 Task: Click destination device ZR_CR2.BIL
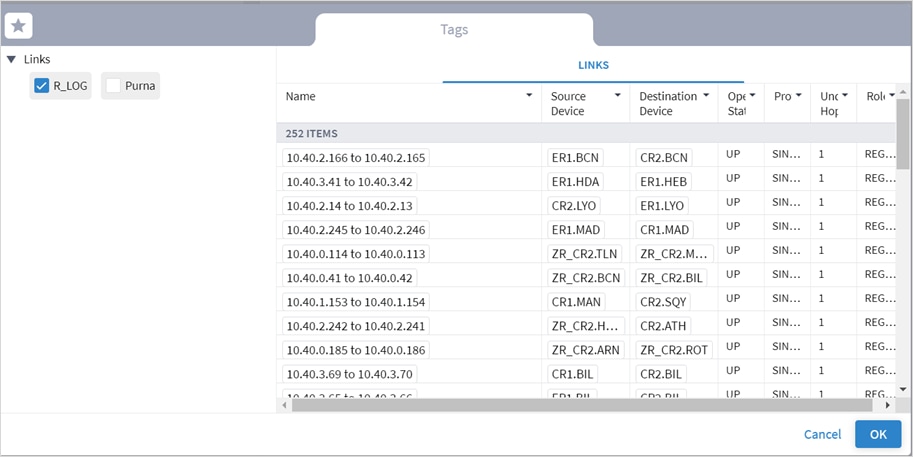tap(671, 278)
